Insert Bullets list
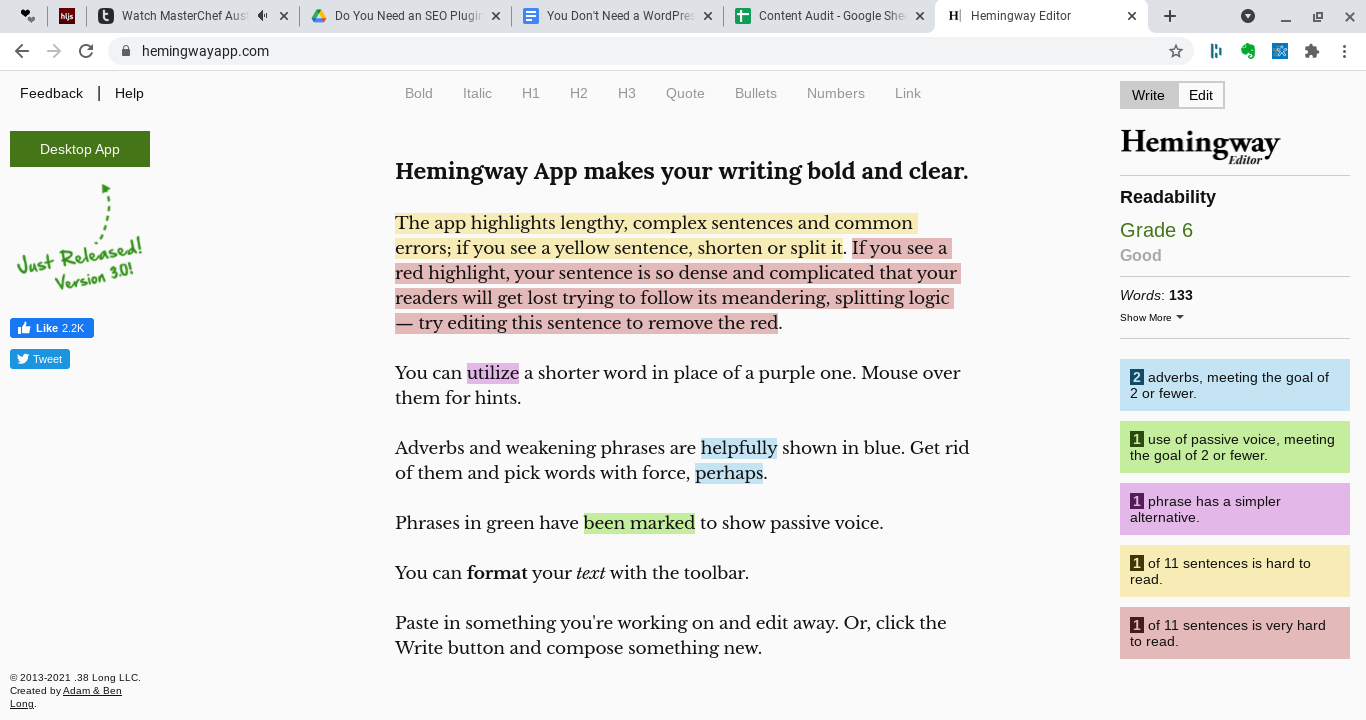 [x=756, y=93]
